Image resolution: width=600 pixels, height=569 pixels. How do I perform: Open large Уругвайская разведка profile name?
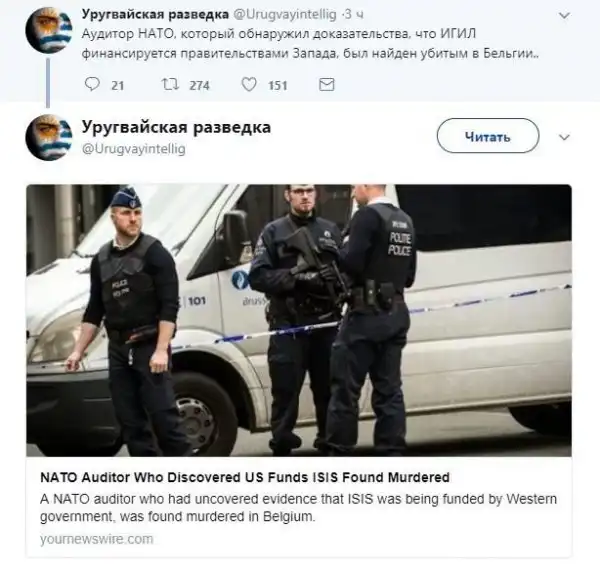[x=176, y=127]
